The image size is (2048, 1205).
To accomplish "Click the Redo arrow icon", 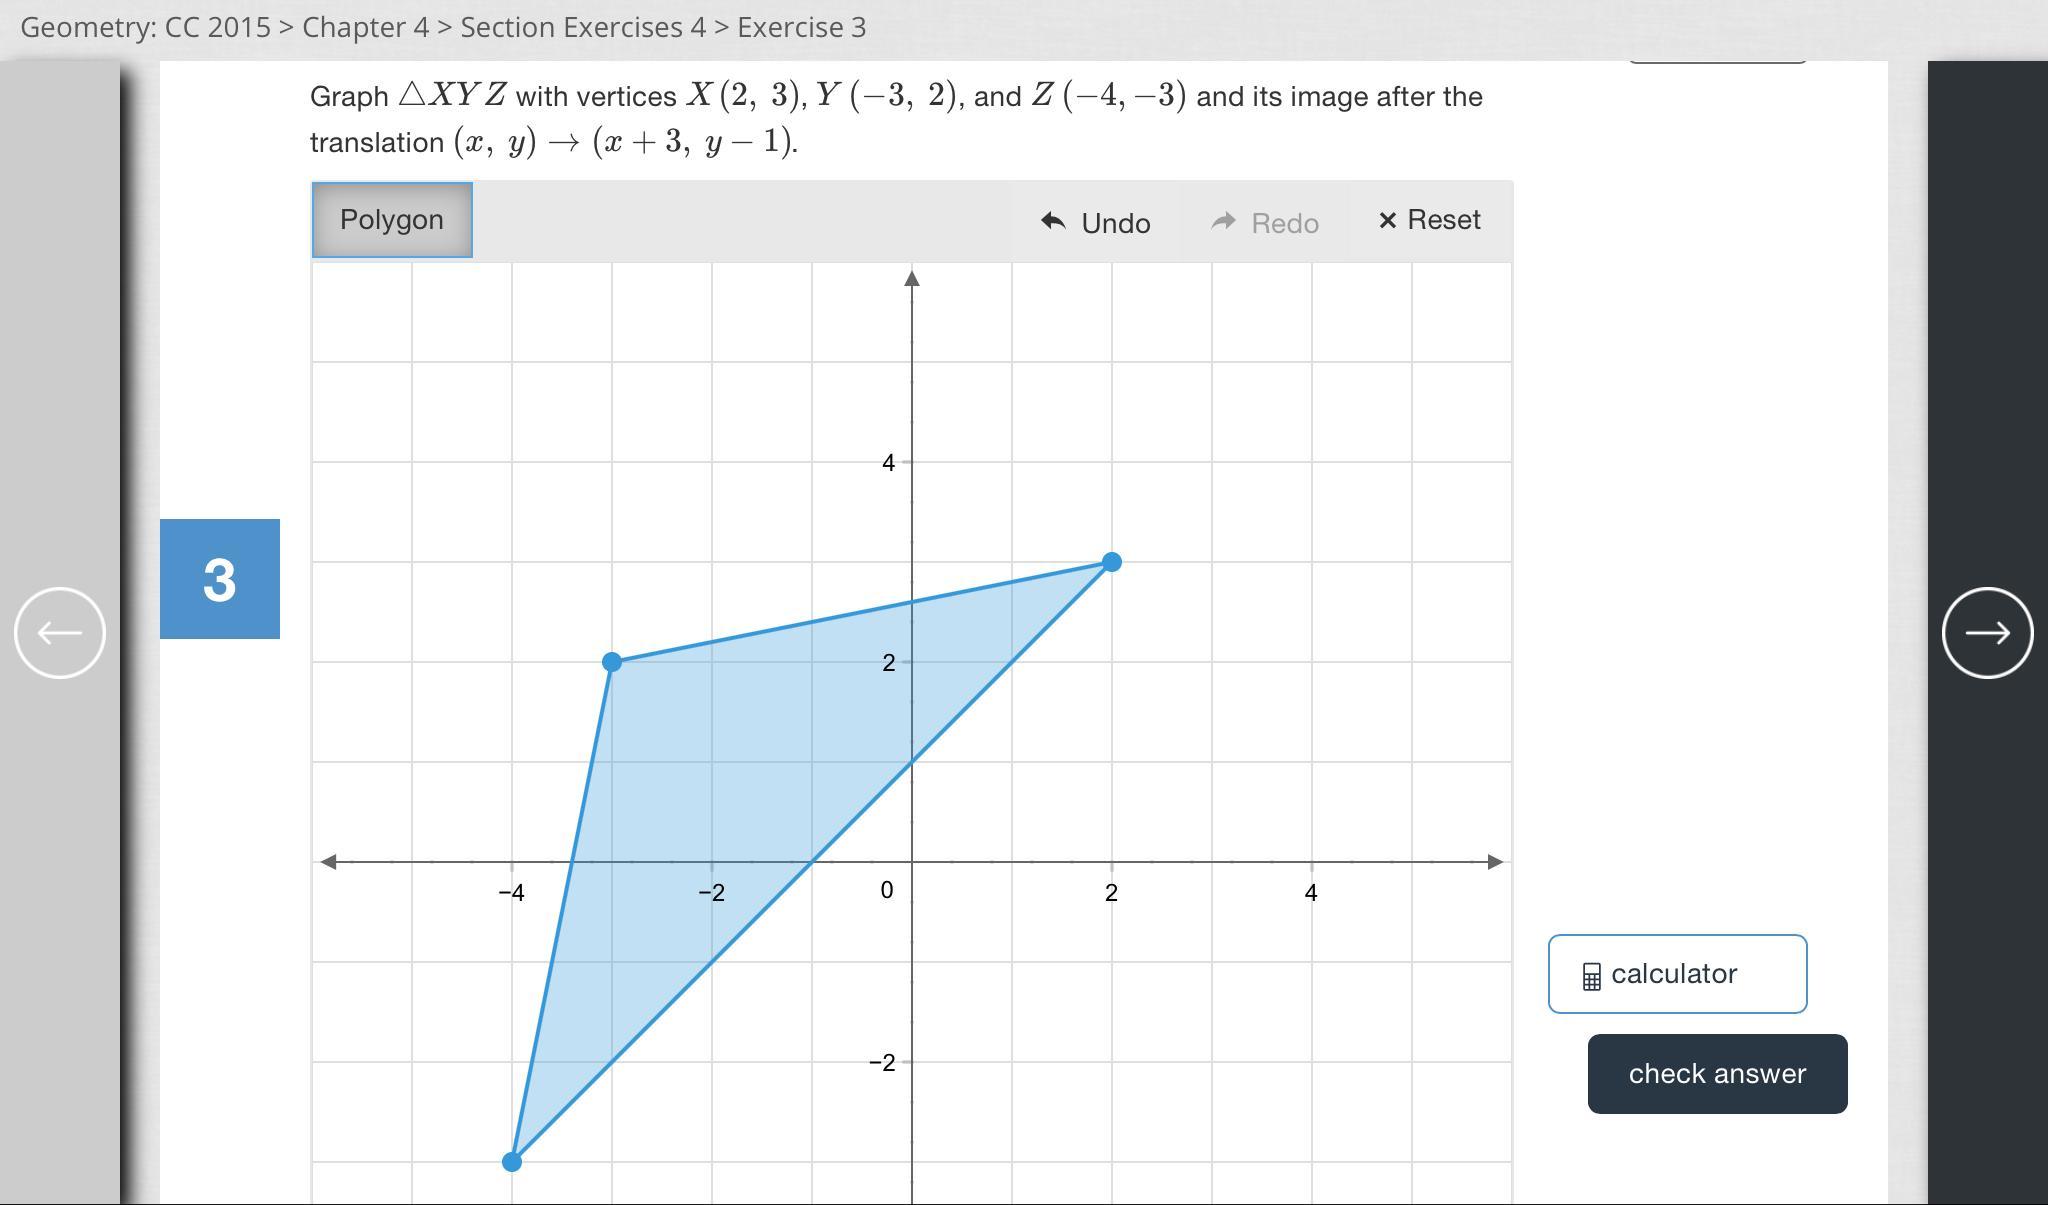I will [1223, 221].
